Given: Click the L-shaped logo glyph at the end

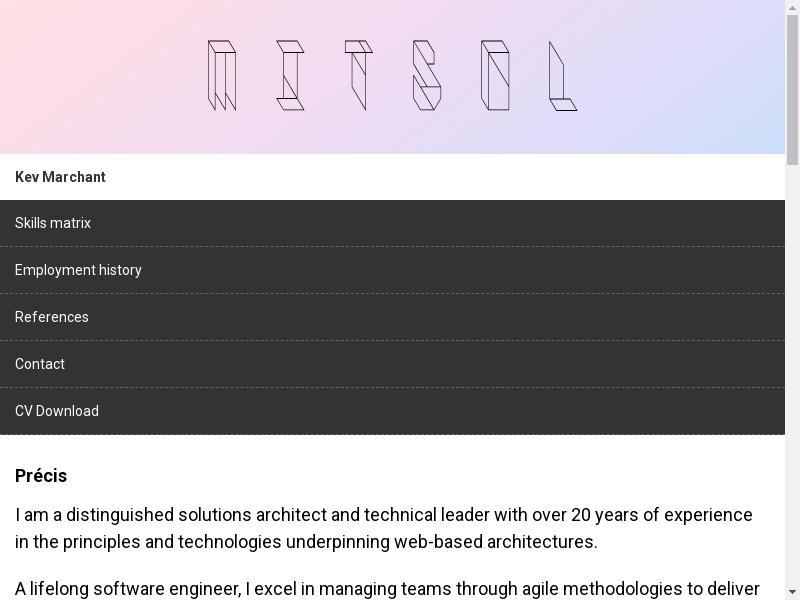Looking at the screenshot, I should [562, 75].
